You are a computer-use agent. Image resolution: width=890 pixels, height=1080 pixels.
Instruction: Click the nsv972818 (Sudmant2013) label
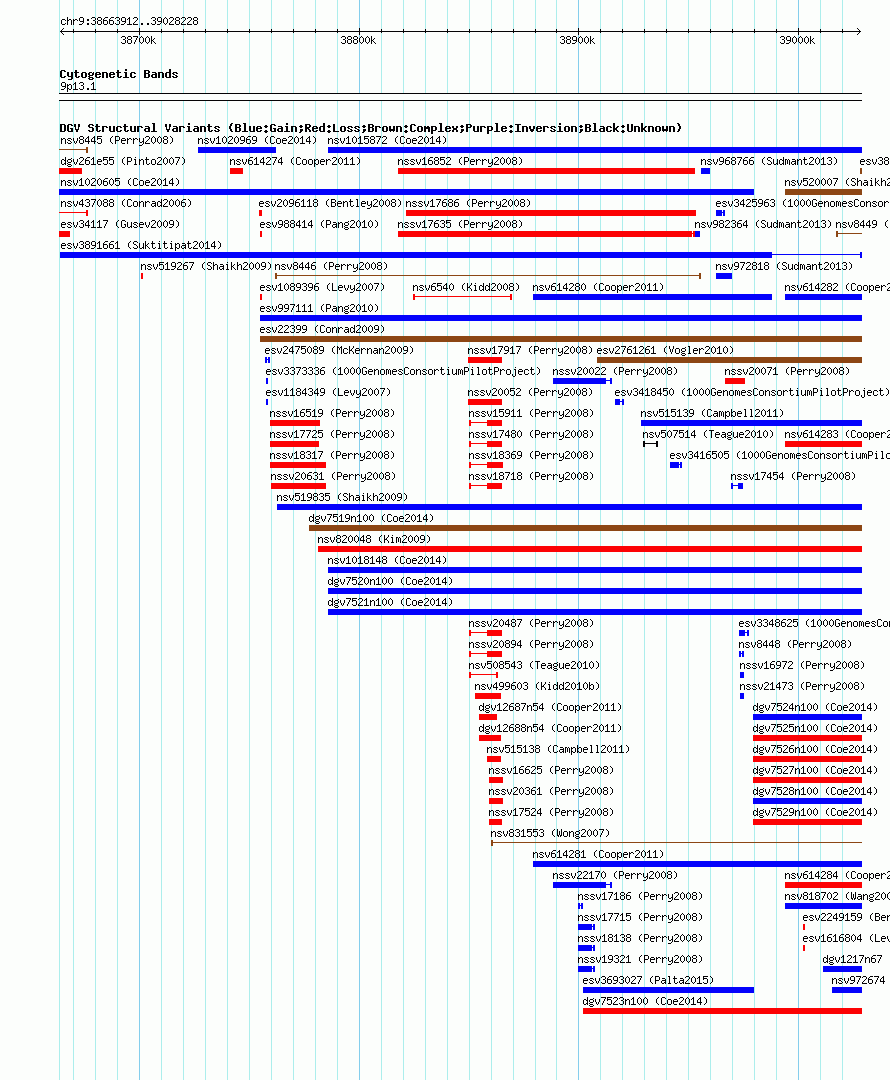[784, 267]
